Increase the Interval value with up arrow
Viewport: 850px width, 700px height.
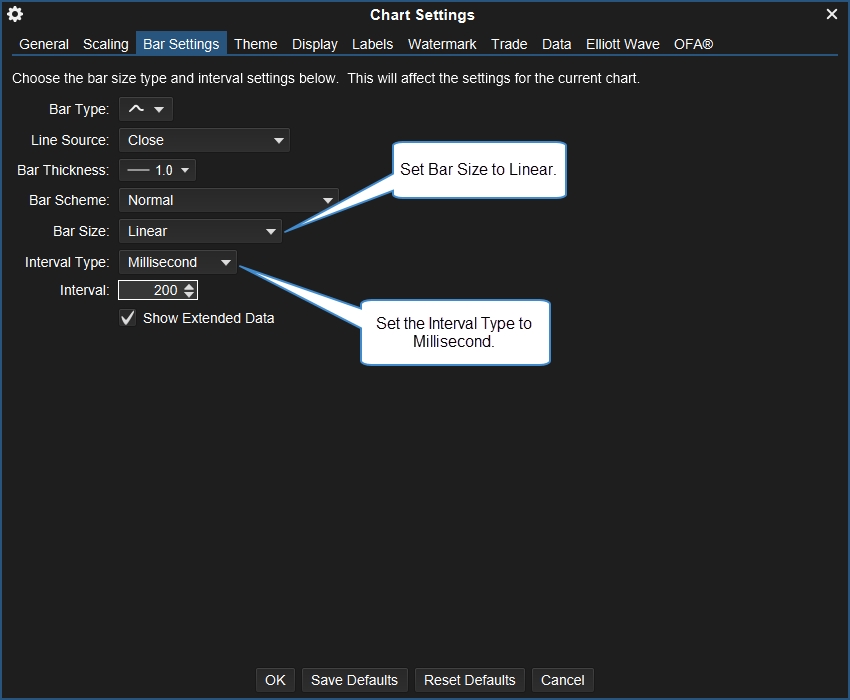pos(189,286)
